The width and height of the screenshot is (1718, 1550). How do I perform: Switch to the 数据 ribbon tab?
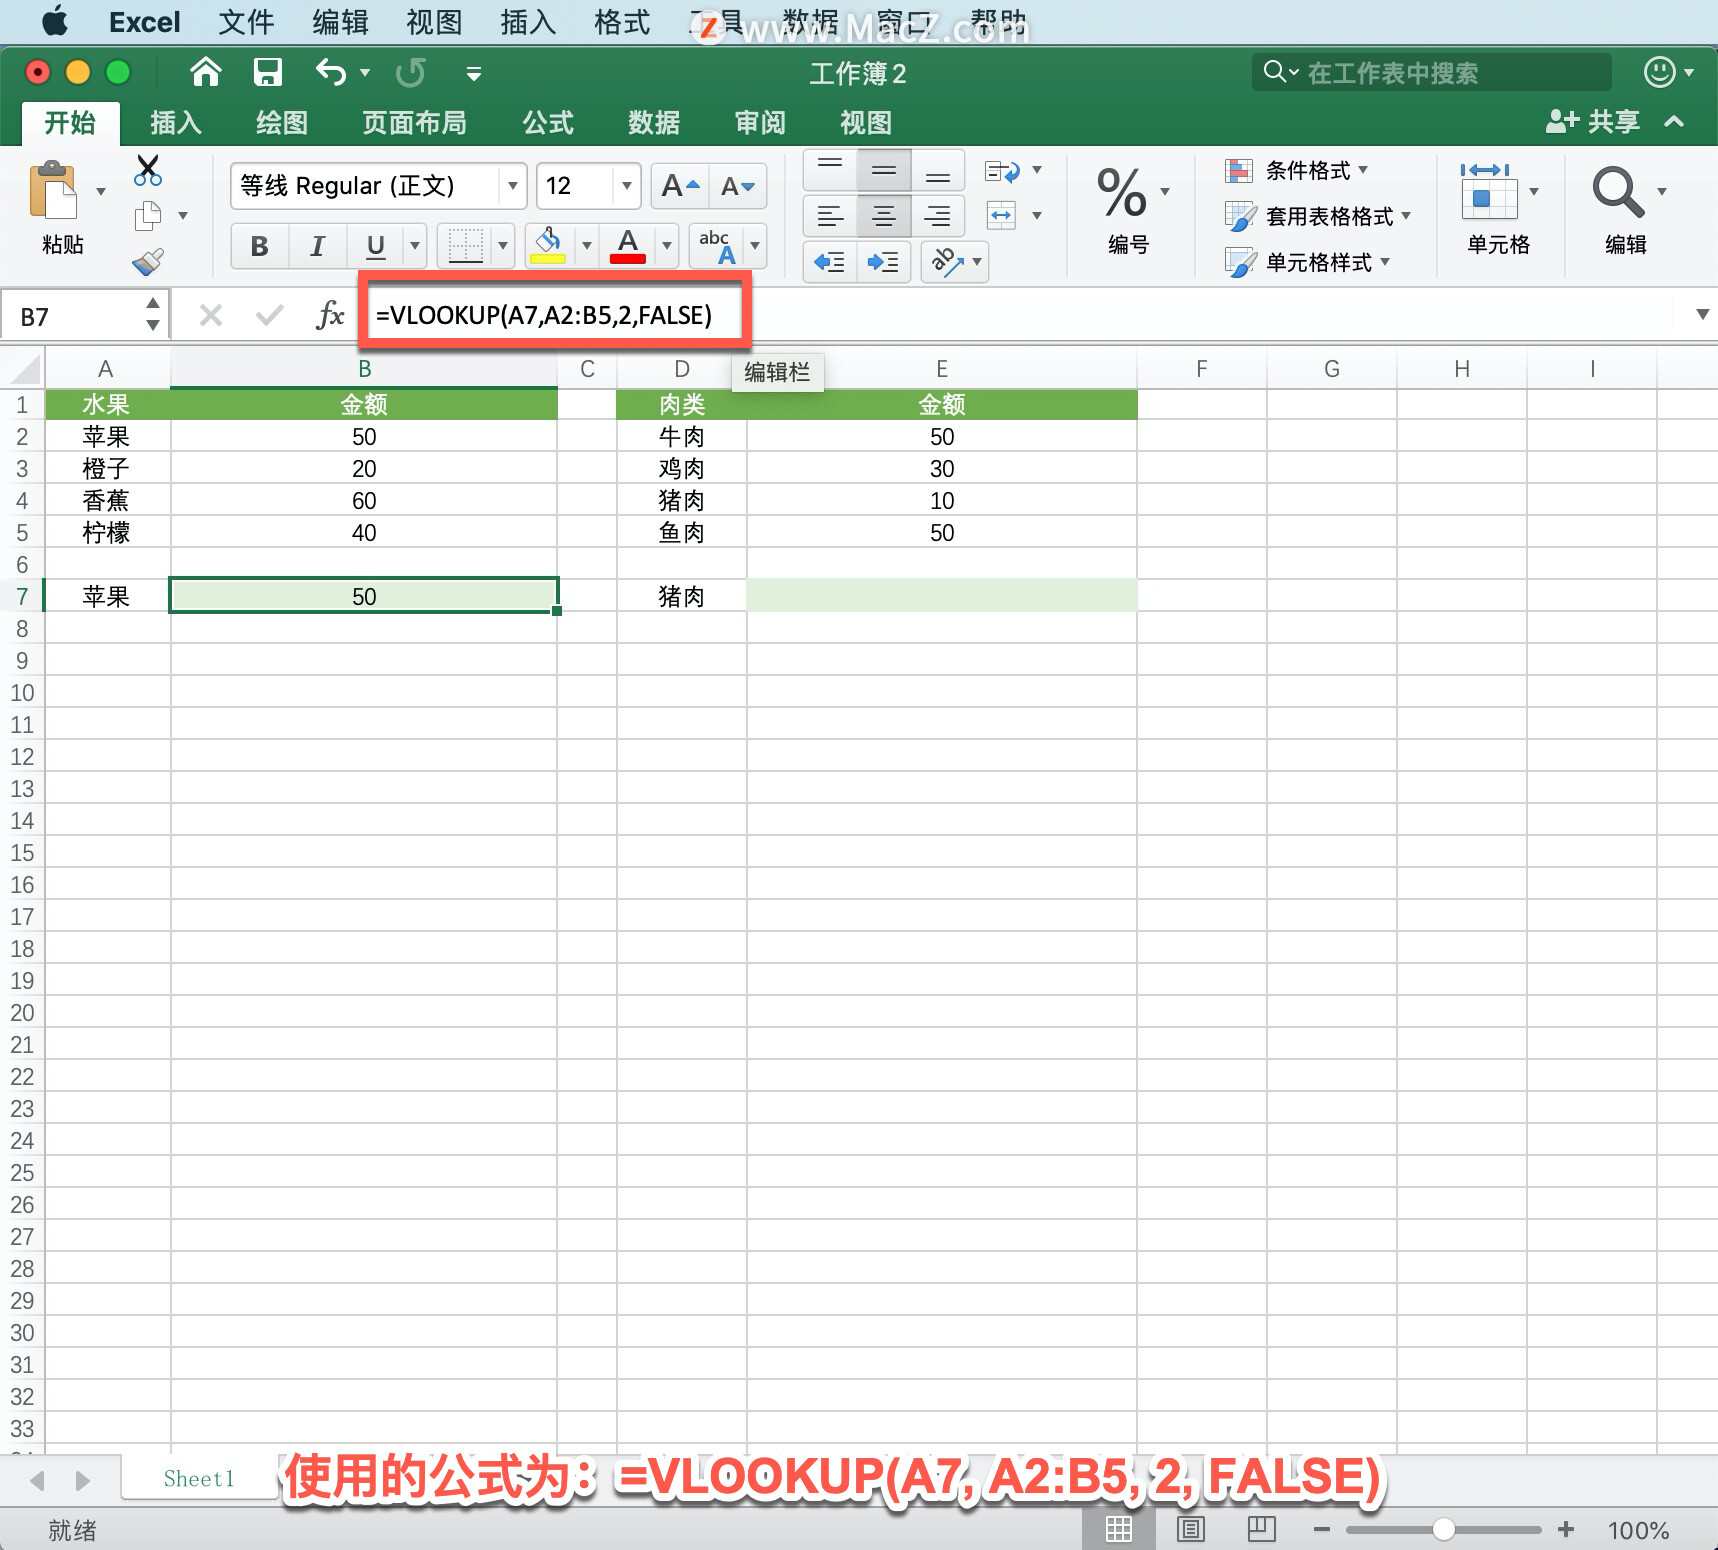point(654,123)
